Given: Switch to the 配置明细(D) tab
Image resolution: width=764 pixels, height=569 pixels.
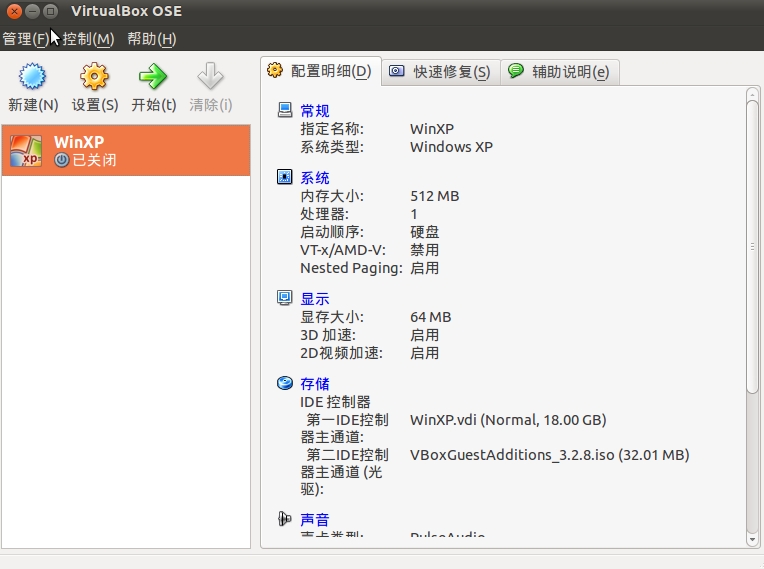Looking at the screenshot, I should 321,72.
